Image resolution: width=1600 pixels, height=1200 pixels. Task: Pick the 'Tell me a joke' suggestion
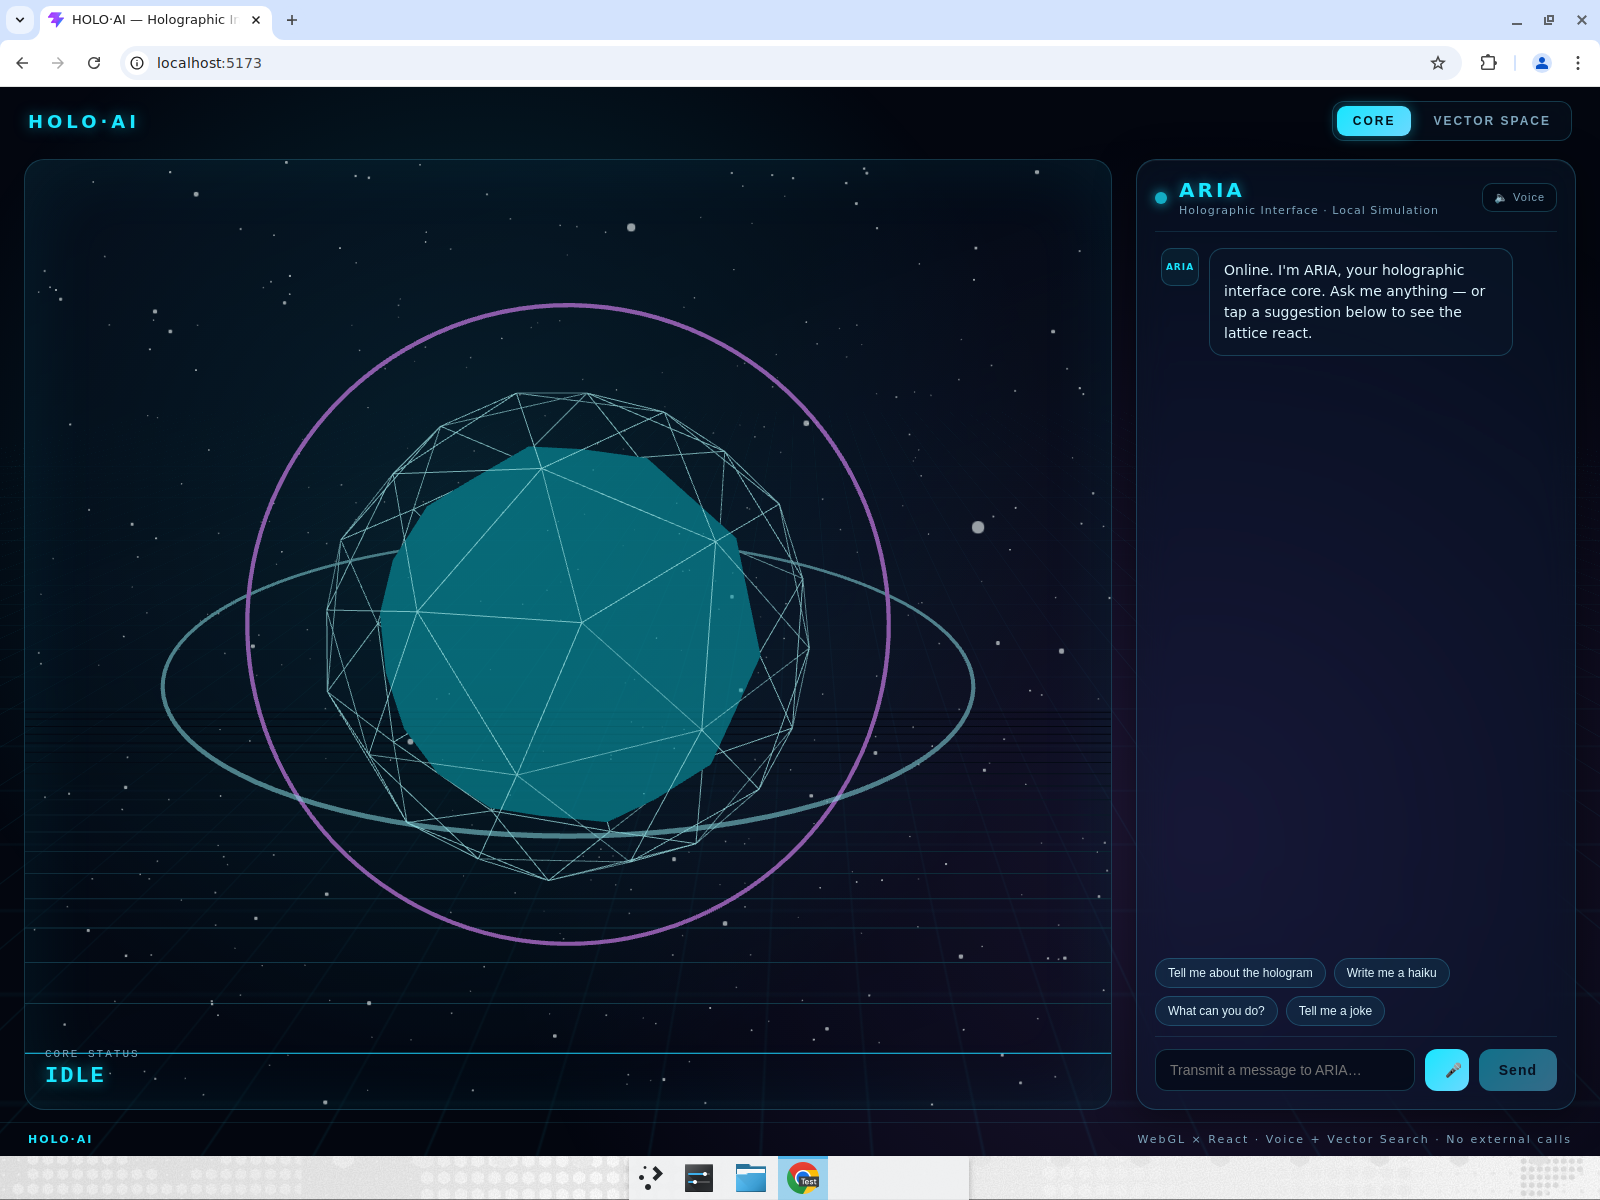[x=1335, y=1011]
